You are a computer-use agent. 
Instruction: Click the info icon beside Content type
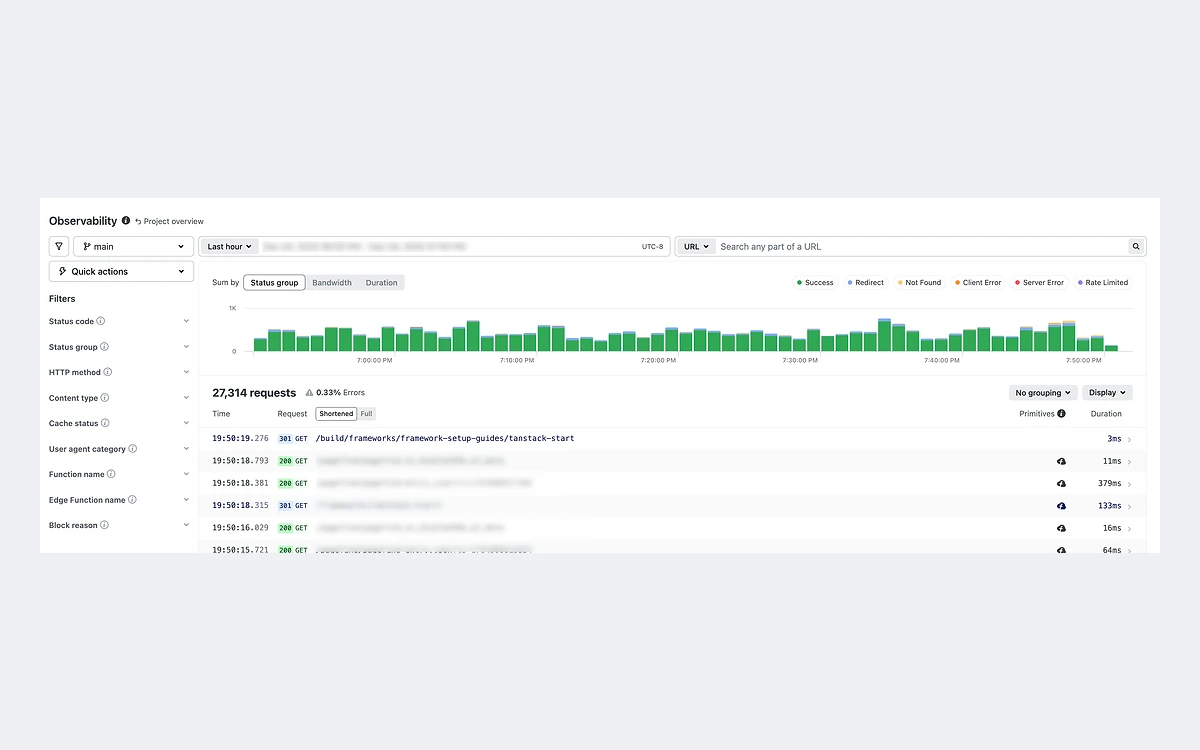click(x=105, y=398)
